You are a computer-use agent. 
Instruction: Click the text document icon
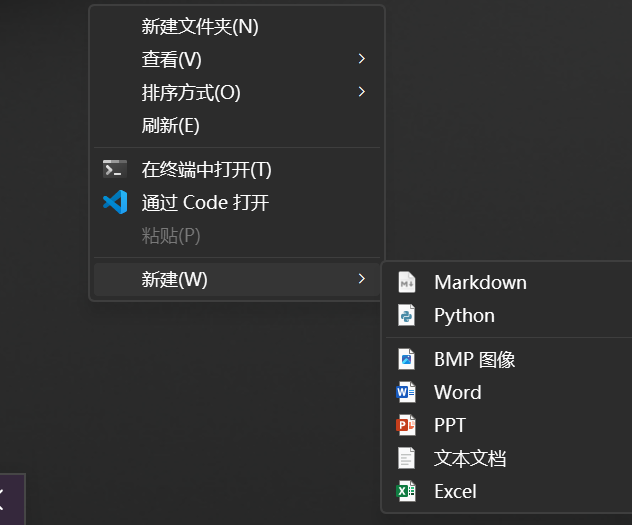[x=406, y=458]
